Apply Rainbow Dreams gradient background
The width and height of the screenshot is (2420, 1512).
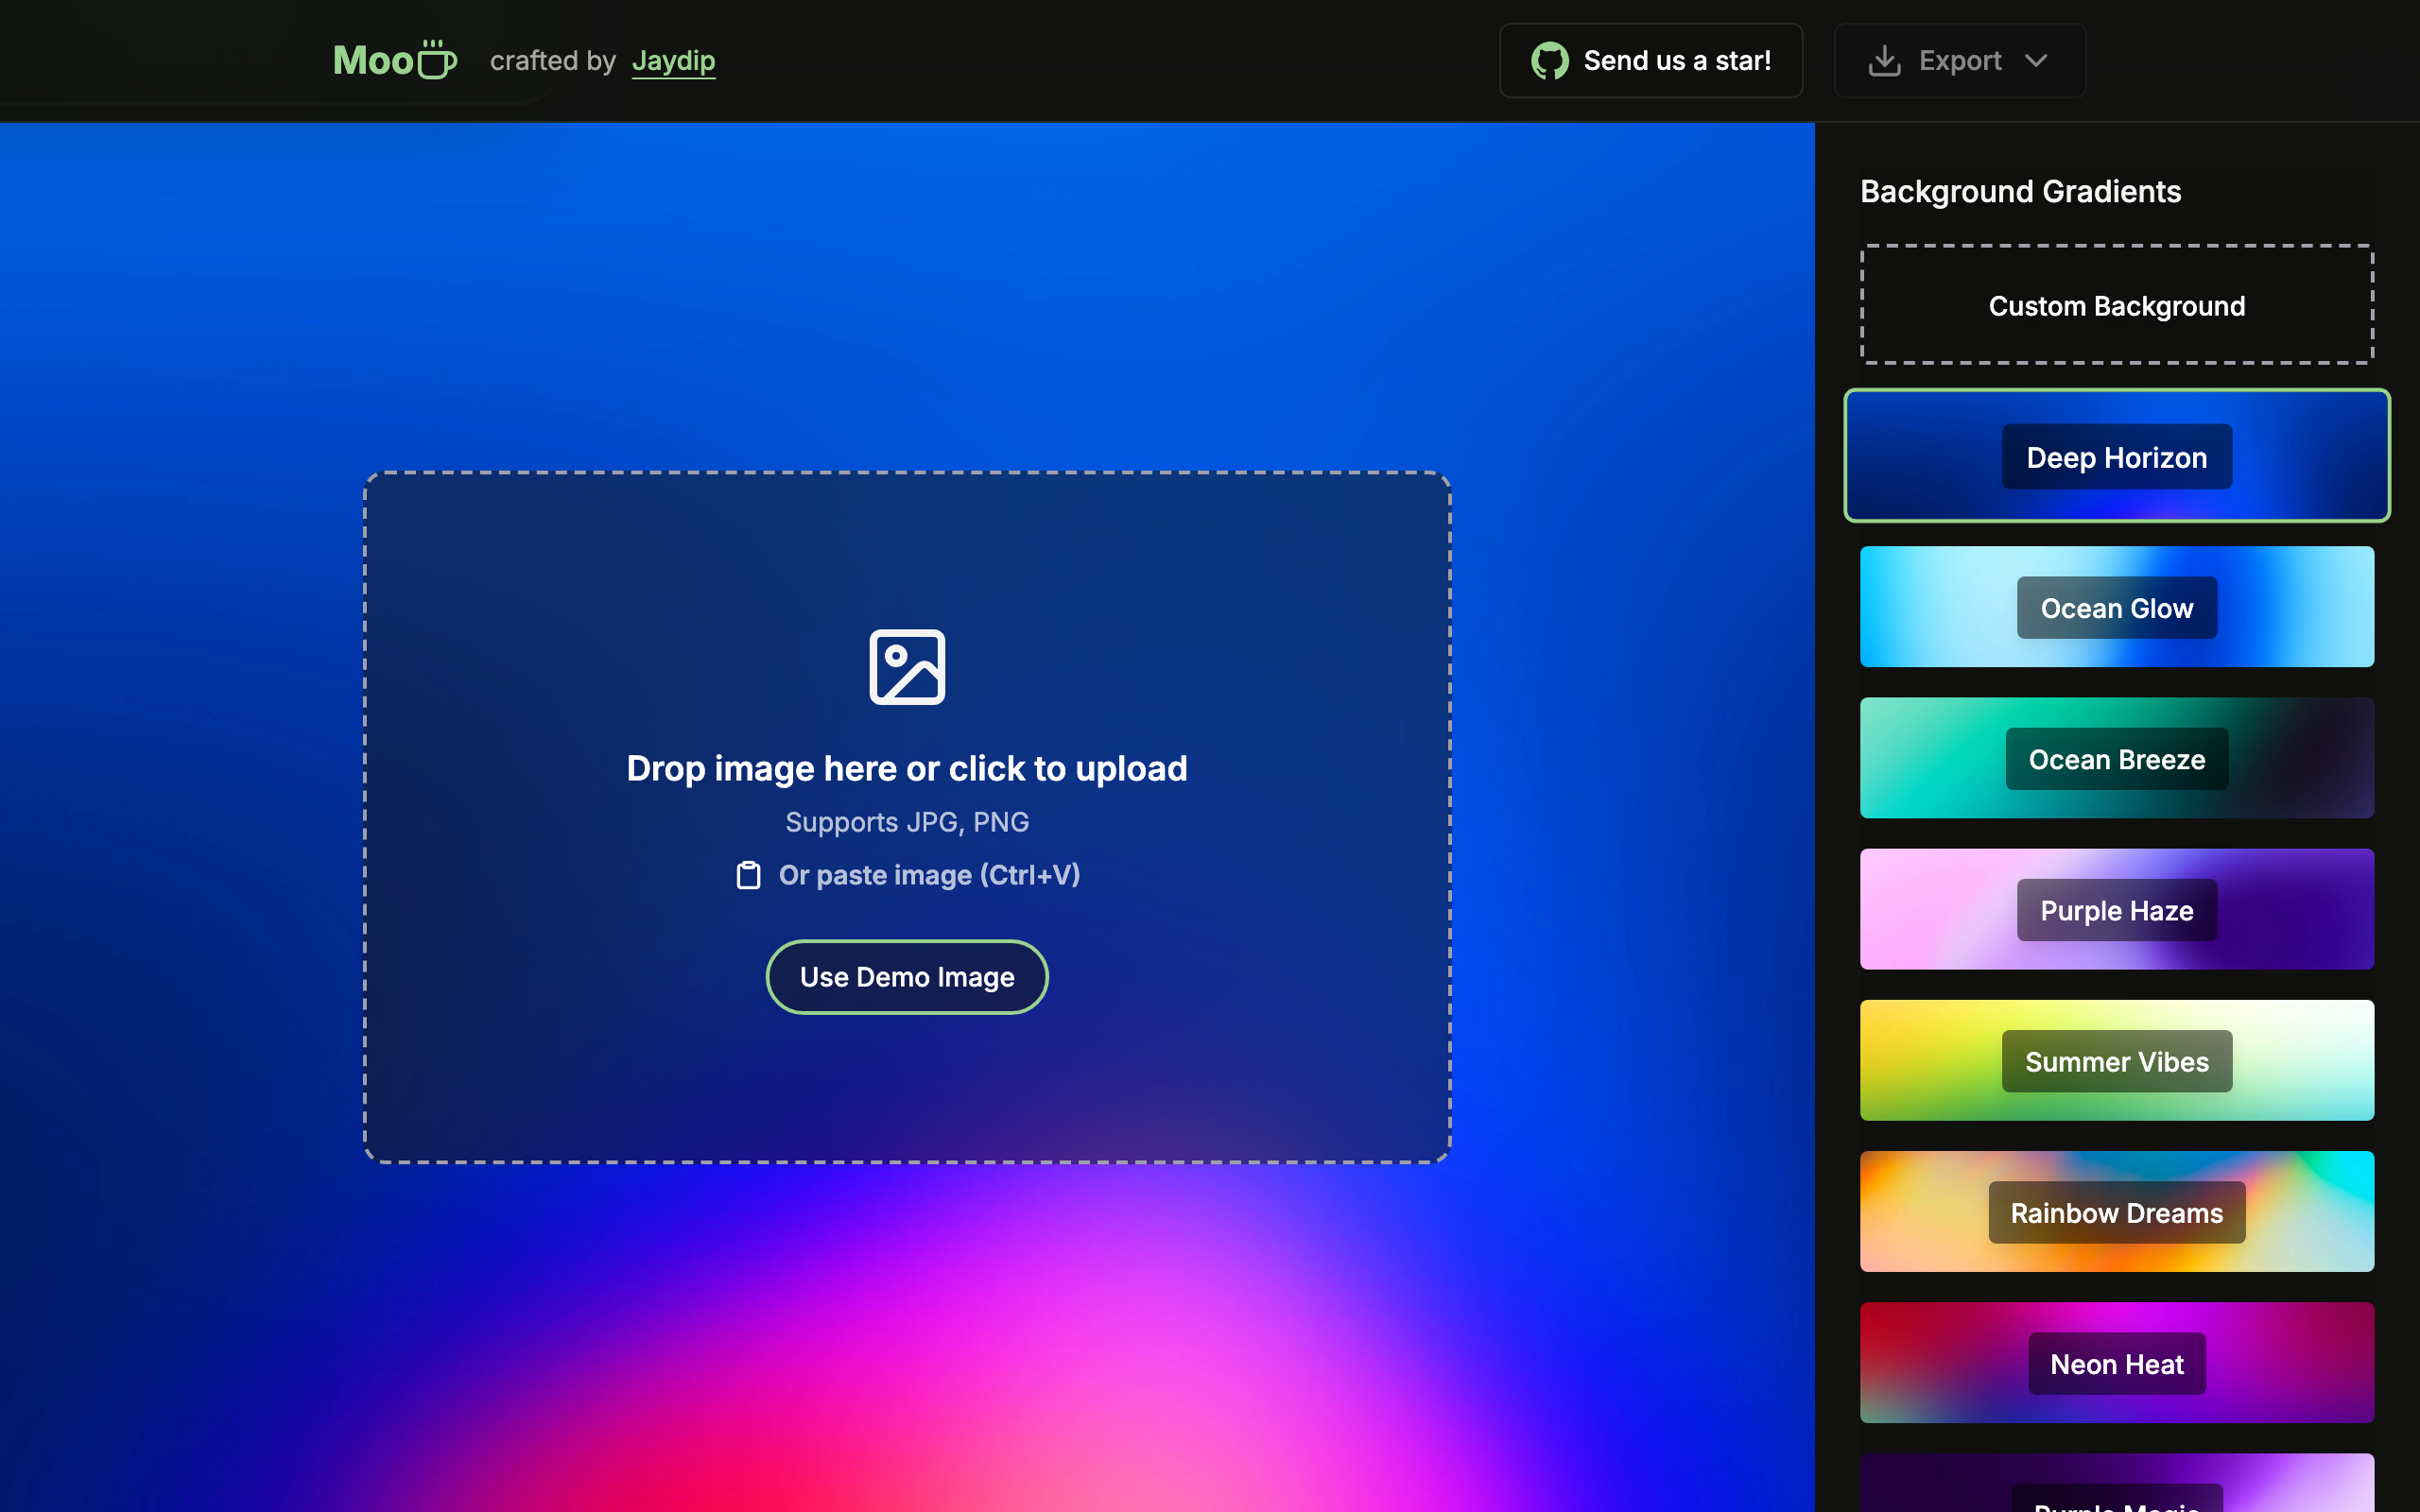click(x=2116, y=1212)
